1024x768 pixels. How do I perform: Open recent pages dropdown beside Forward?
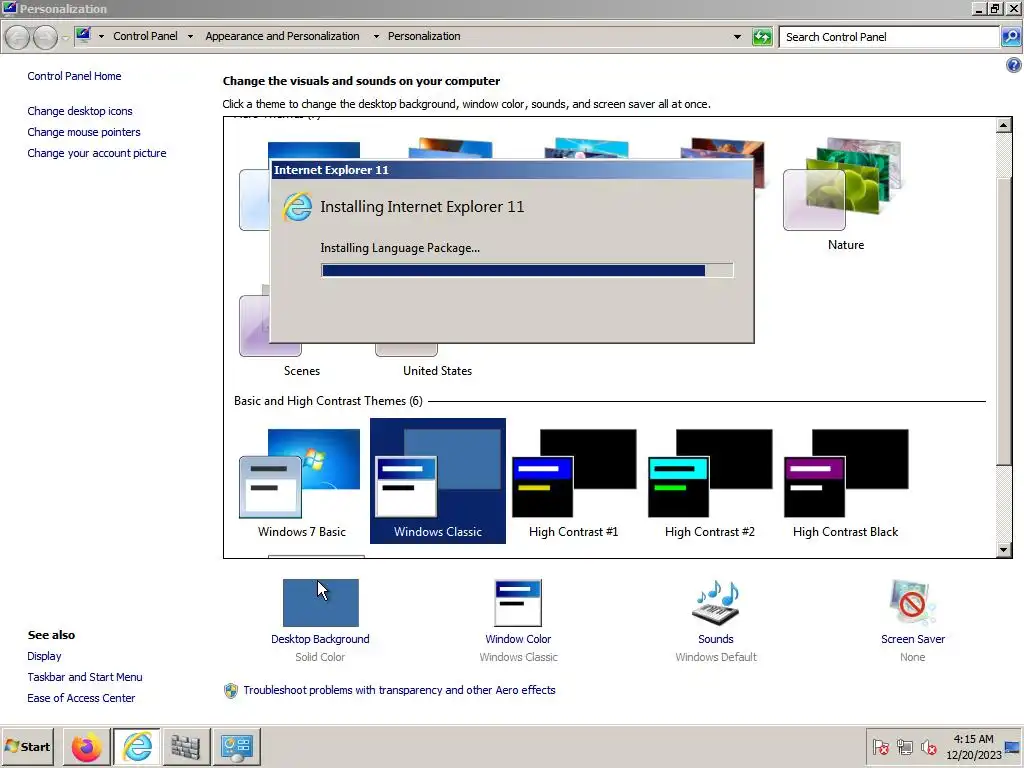65,38
